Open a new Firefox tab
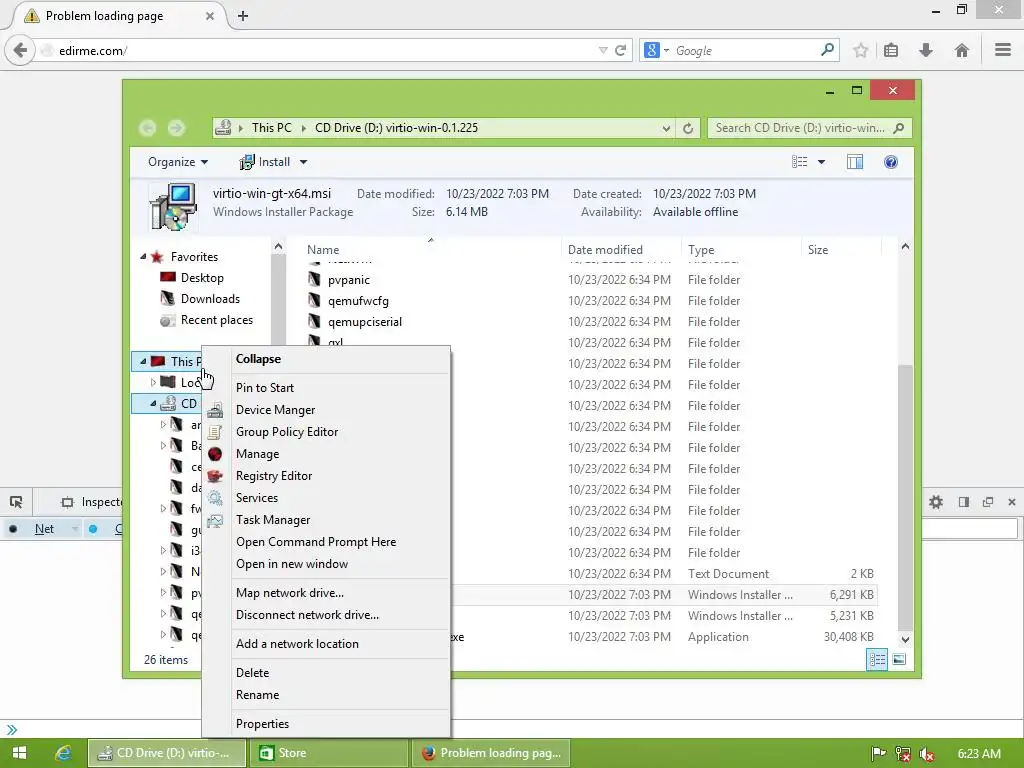 243,16
